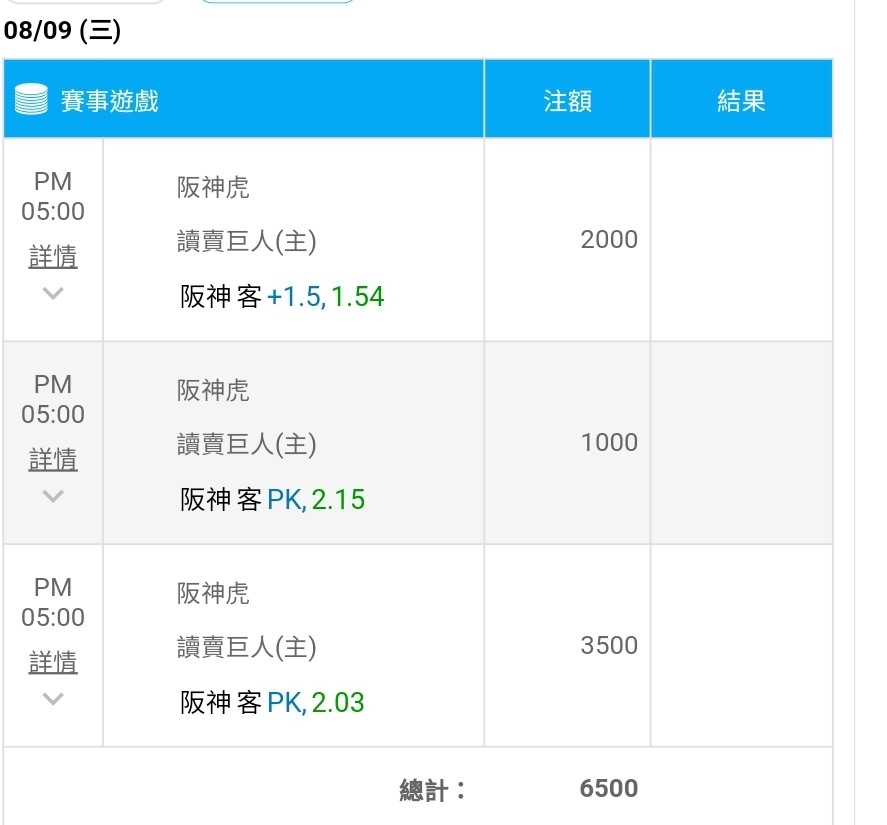Click the 注額 column header

(x=567, y=99)
